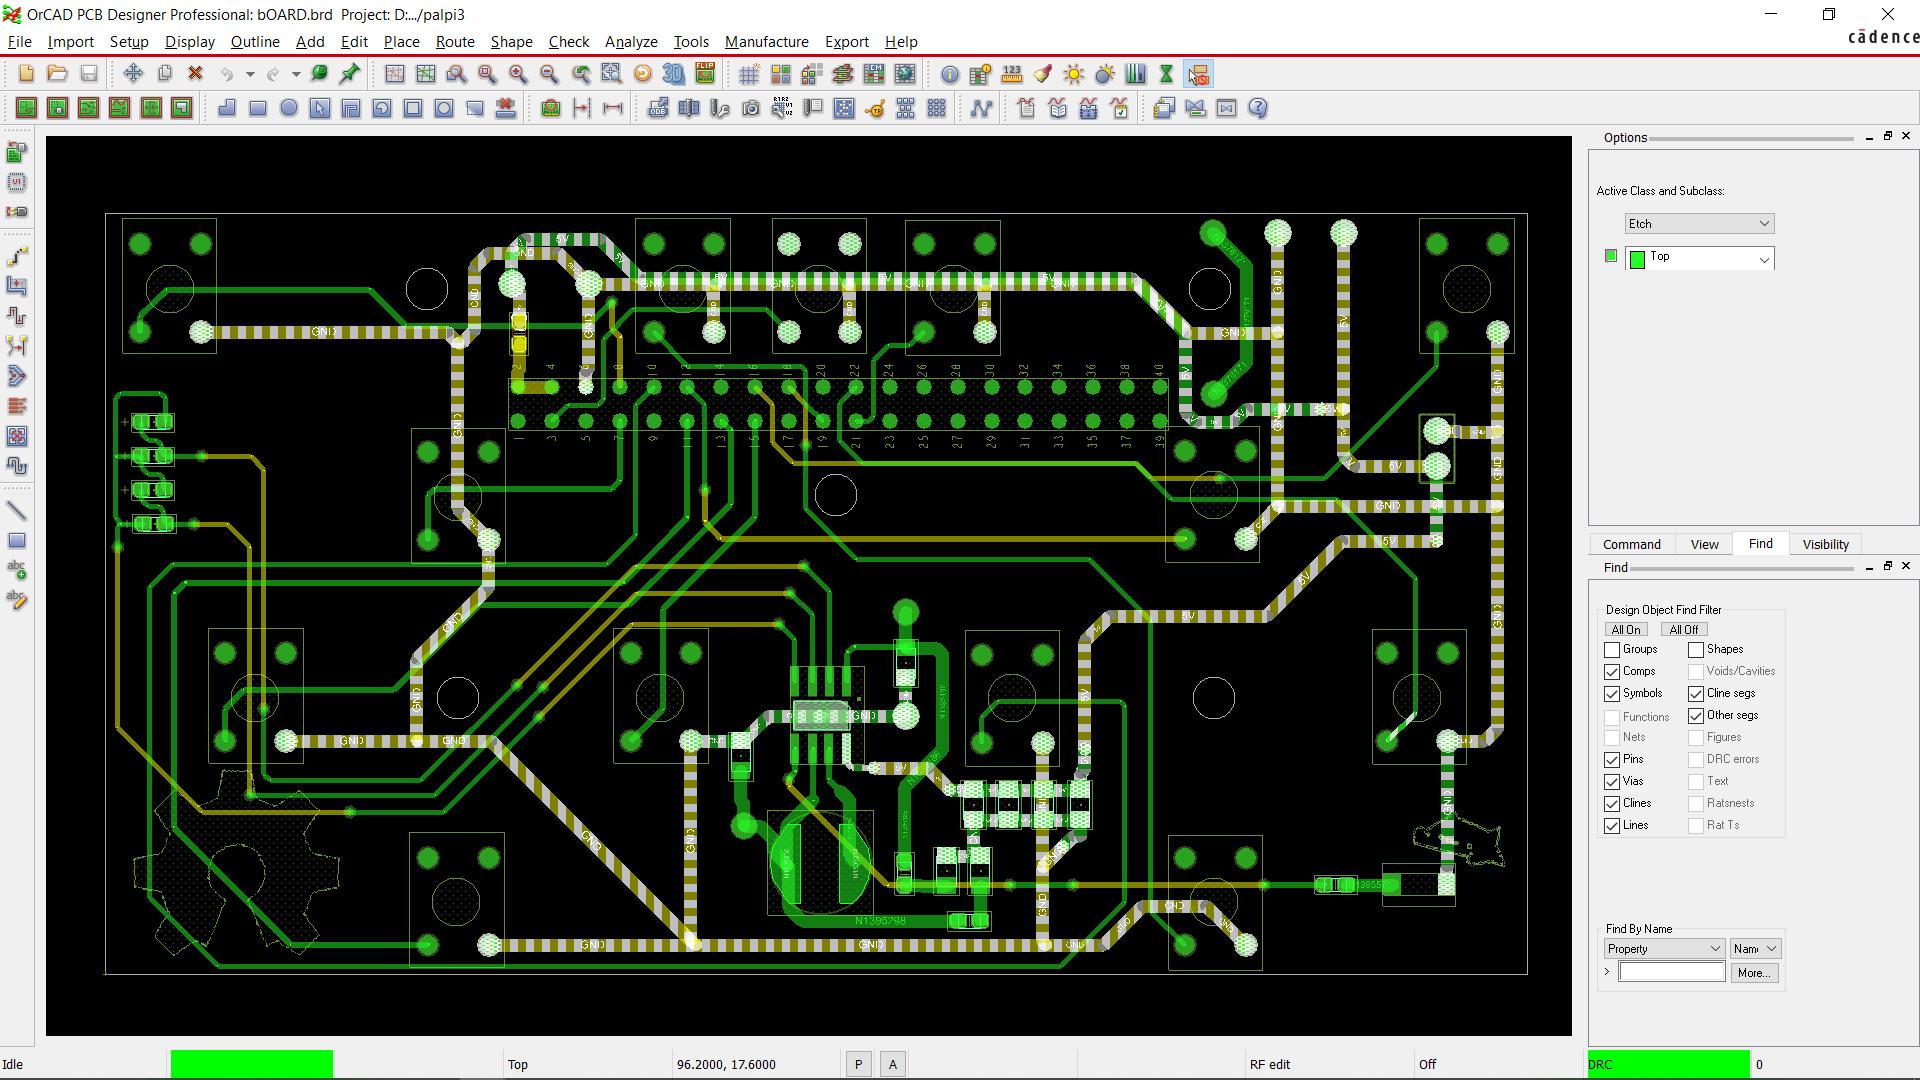The height and width of the screenshot is (1080, 1920).
Task: Uncheck the Comps checkbox
Action: pos(1612,672)
